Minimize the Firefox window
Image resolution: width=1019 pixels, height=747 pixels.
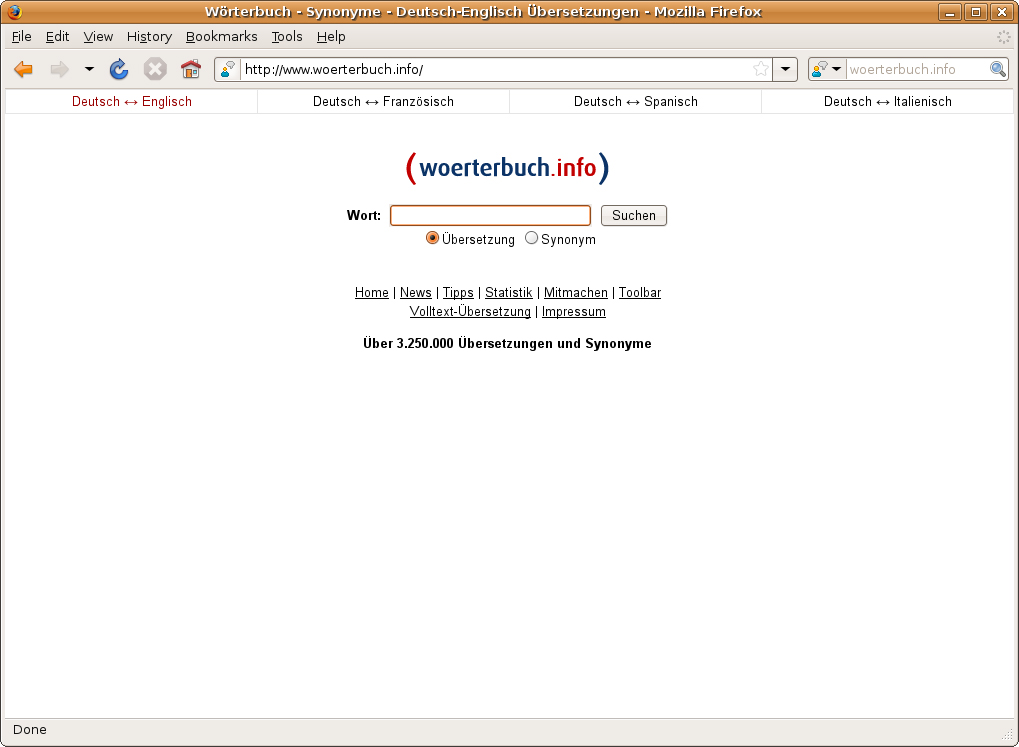[x=949, y=12]
